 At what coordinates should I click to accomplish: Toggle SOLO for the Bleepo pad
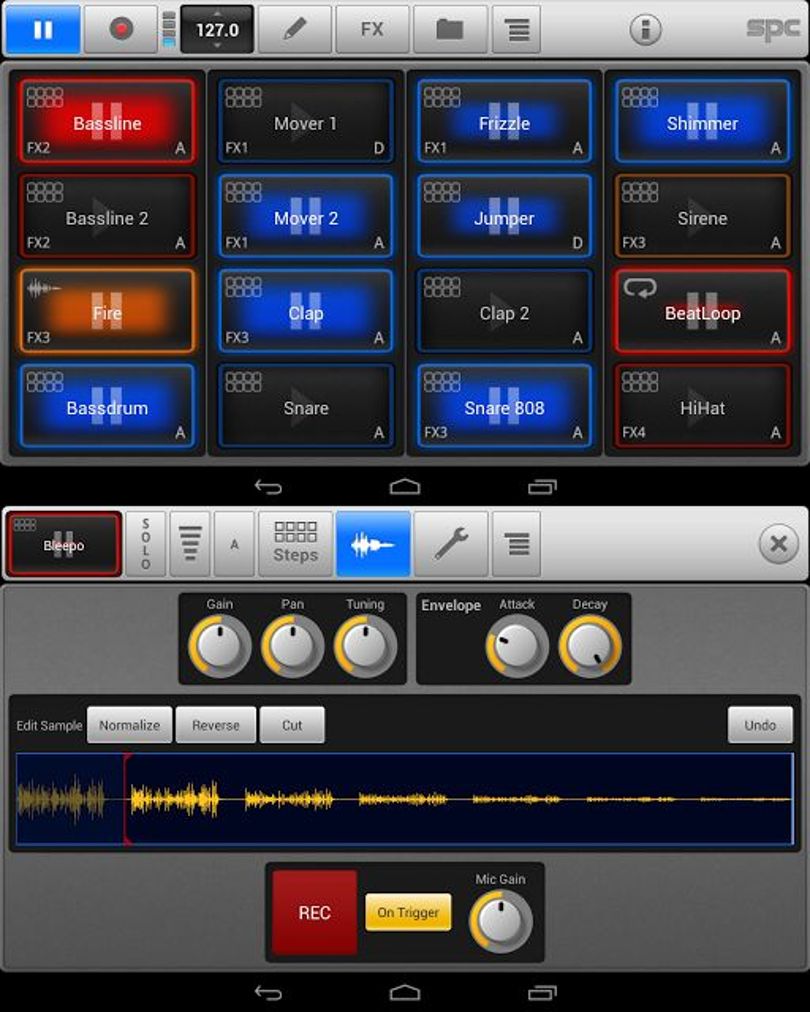tap(145, 544)
